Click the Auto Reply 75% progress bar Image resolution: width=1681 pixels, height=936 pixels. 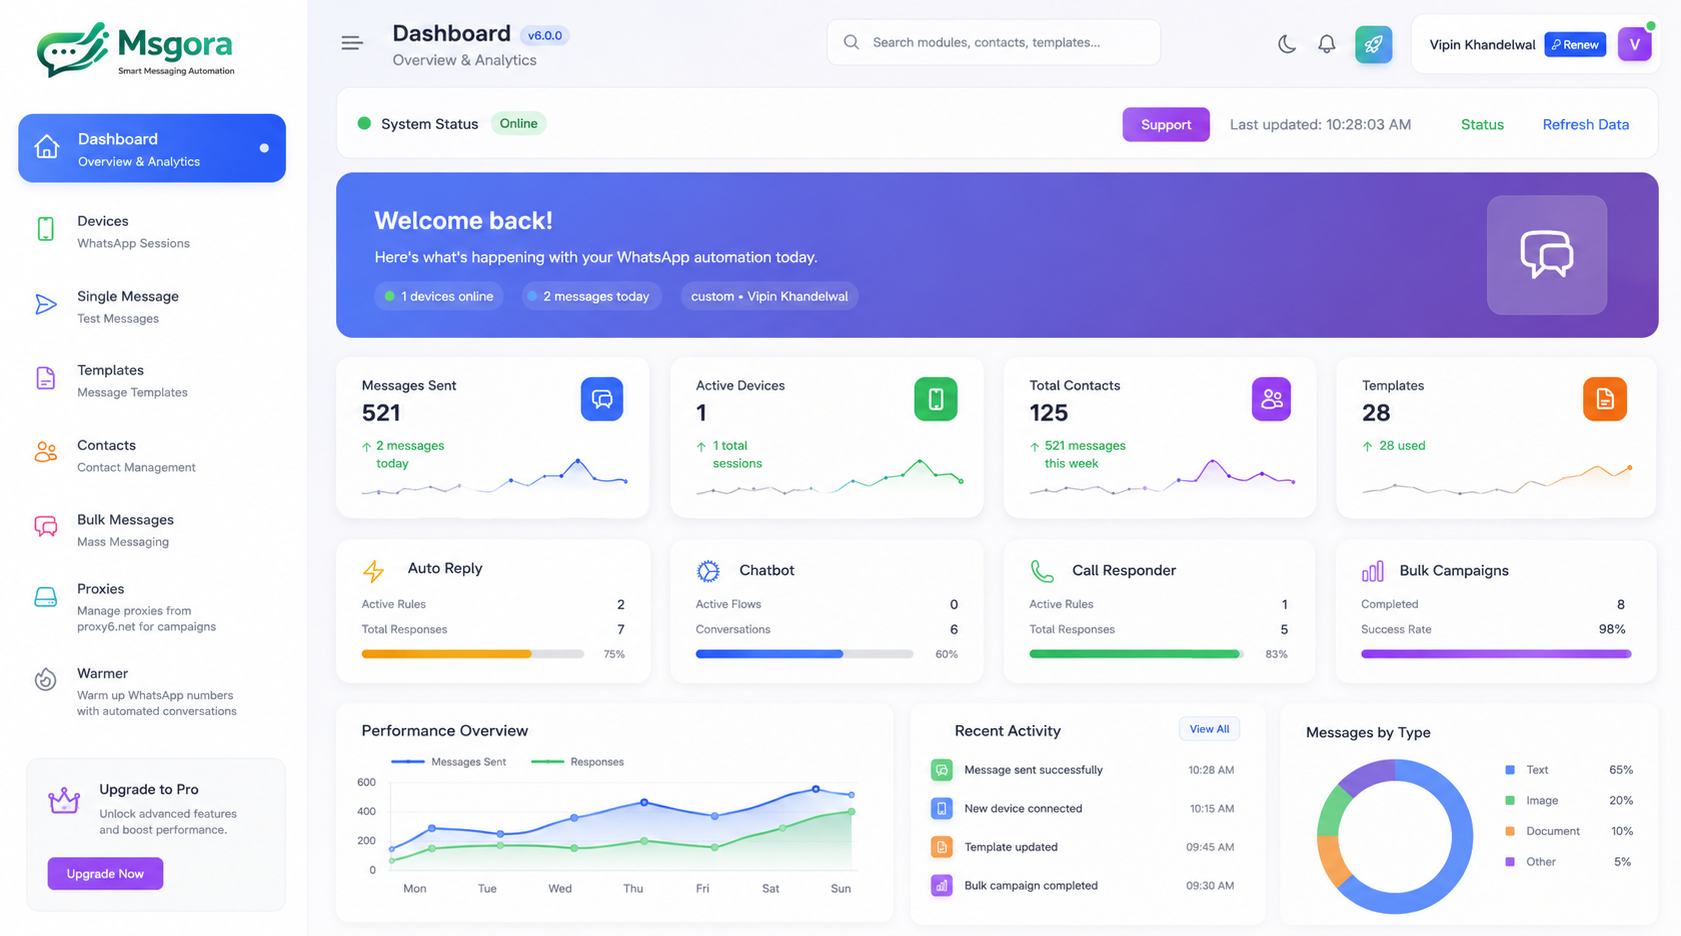click(x=473, y=654)
